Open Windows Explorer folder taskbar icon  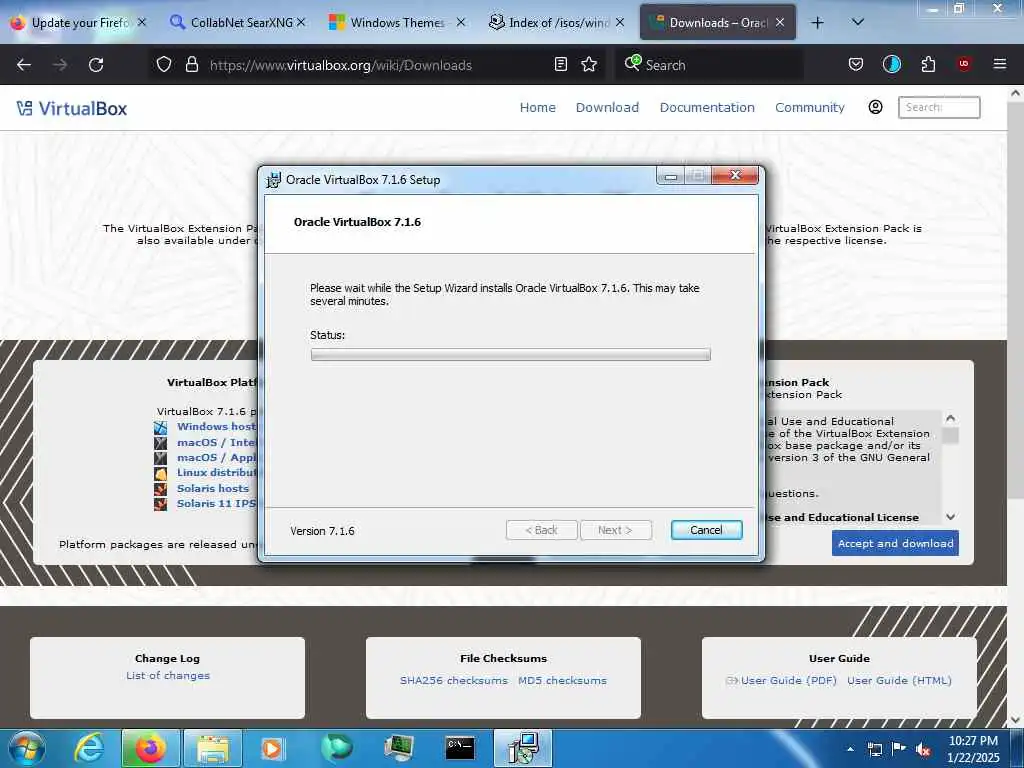click(213, 748)
